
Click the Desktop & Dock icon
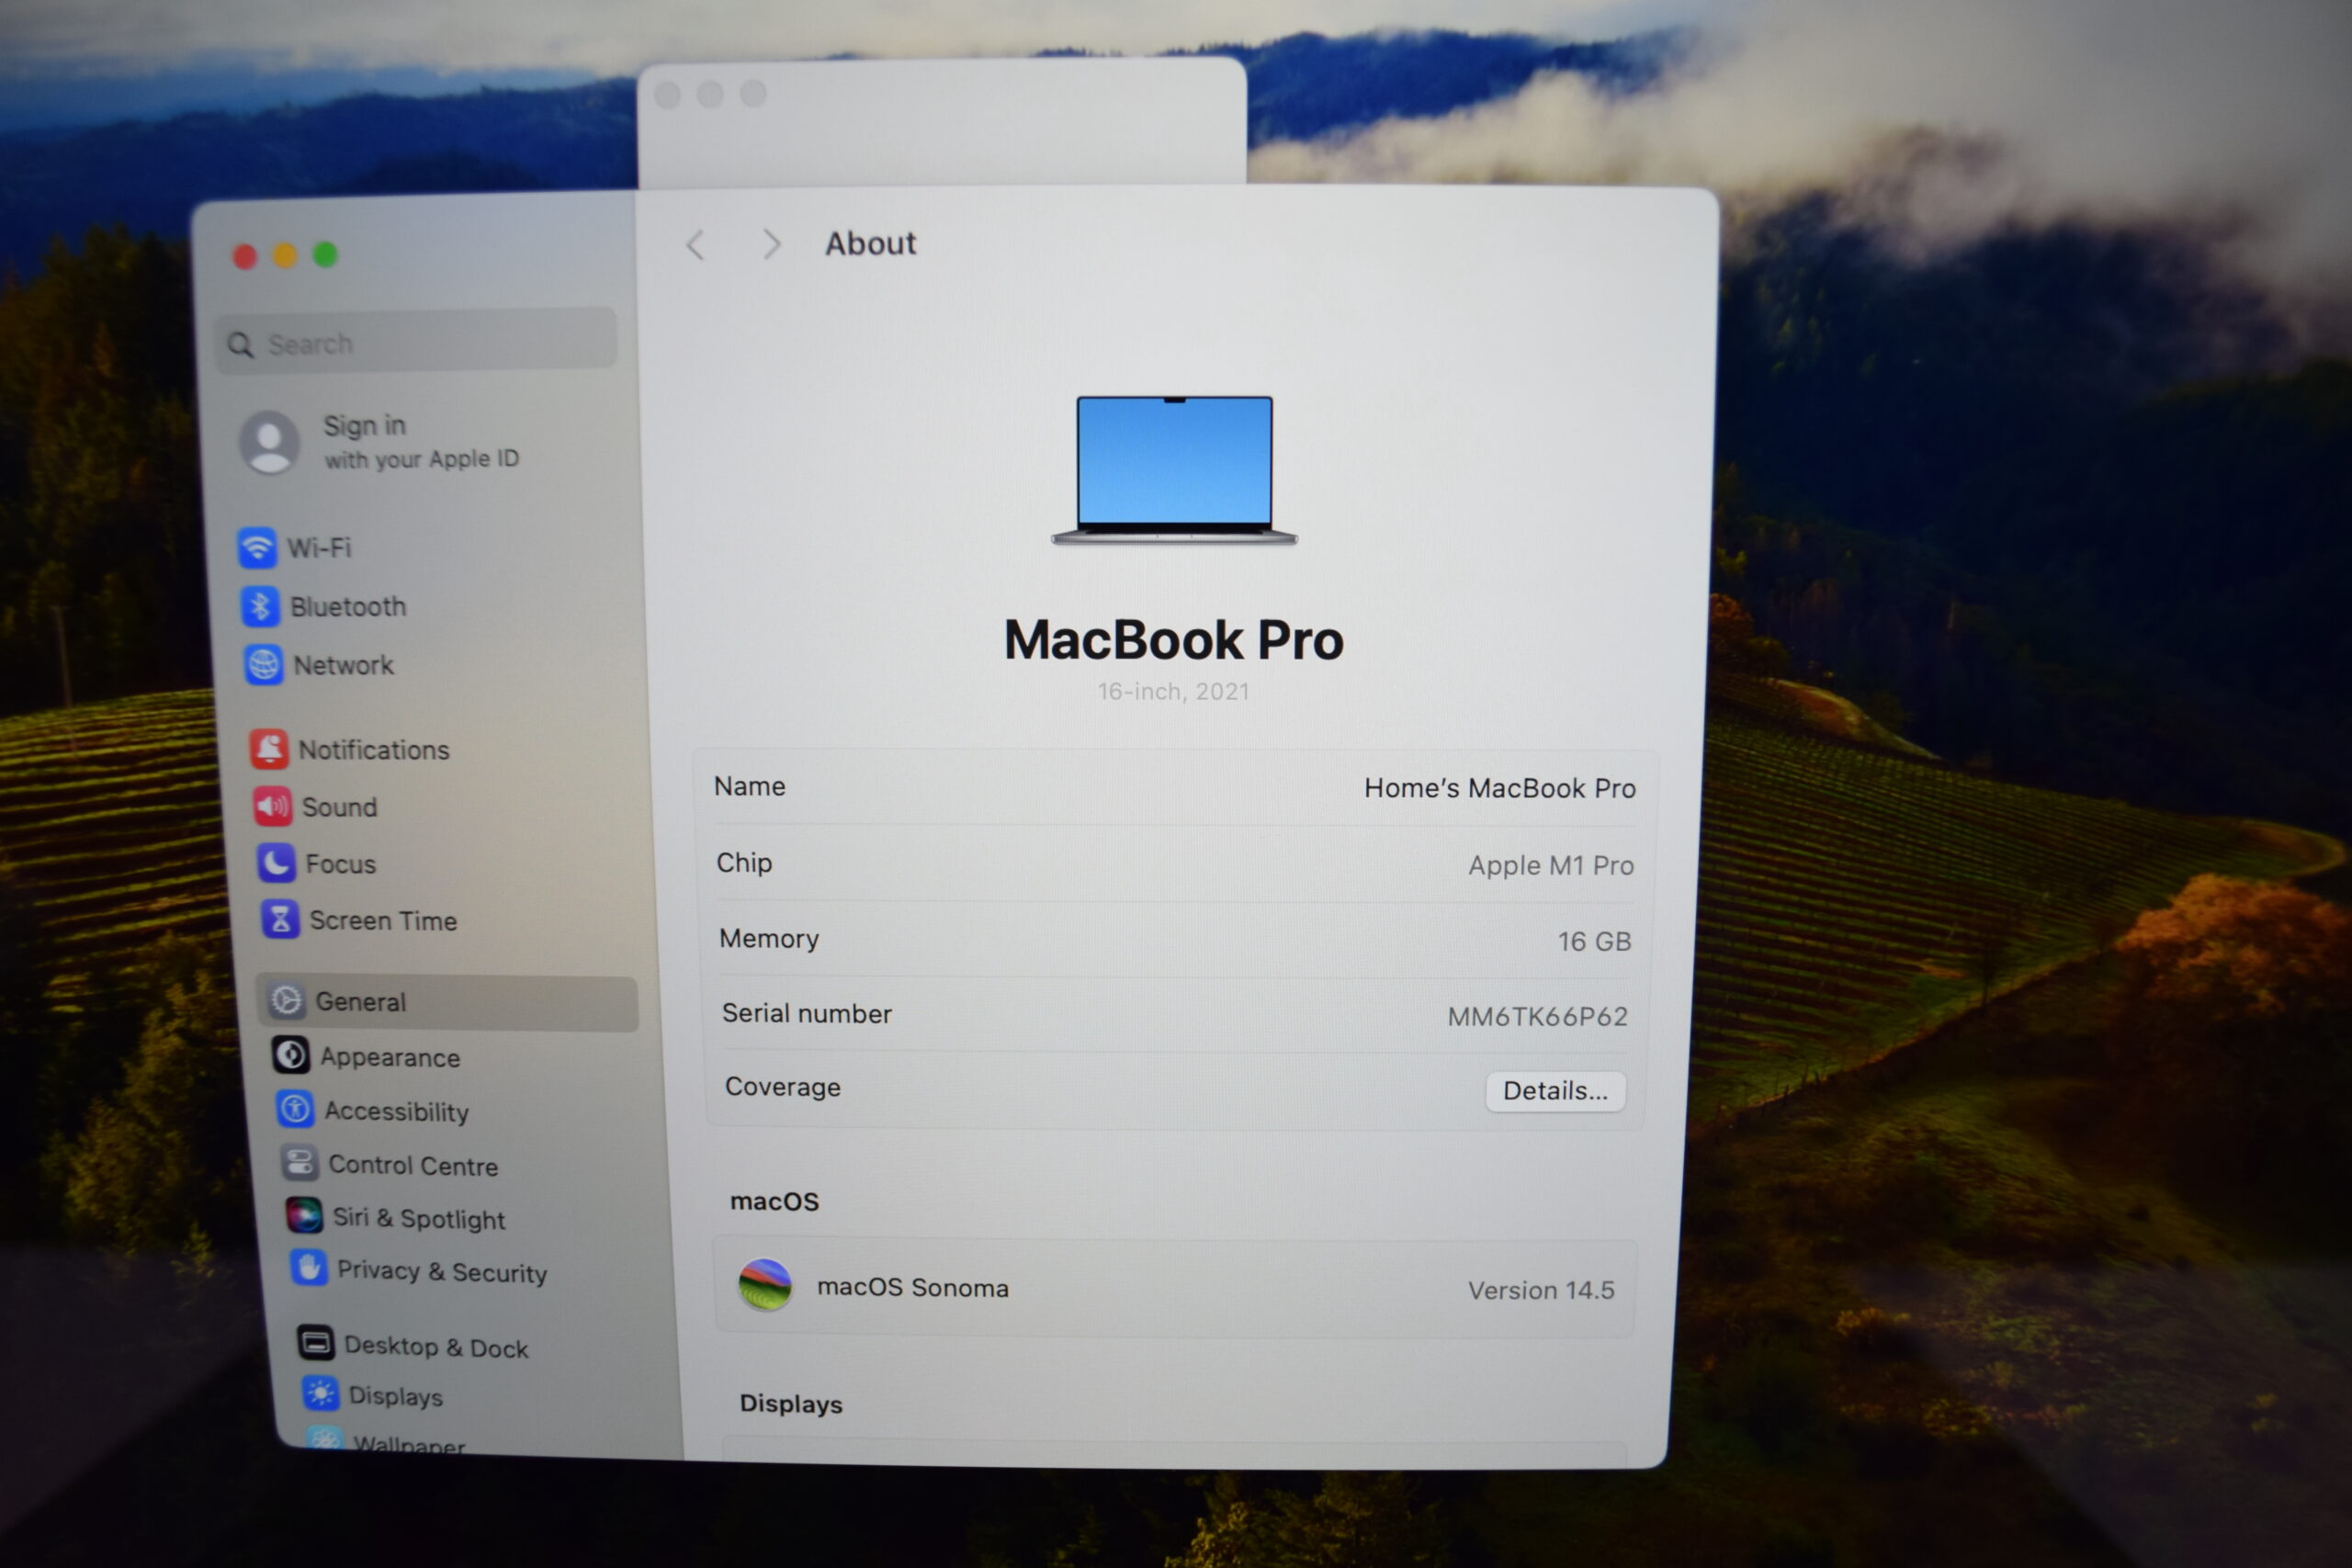click(x=316, y=1343)
